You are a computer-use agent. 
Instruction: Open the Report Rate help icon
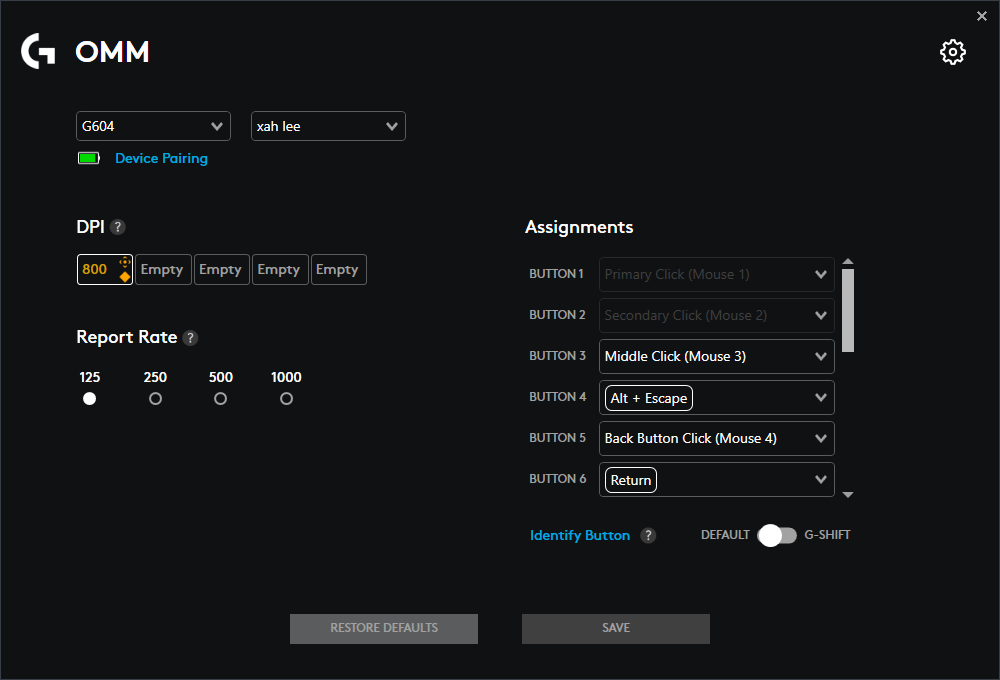[x=190, y=338]
